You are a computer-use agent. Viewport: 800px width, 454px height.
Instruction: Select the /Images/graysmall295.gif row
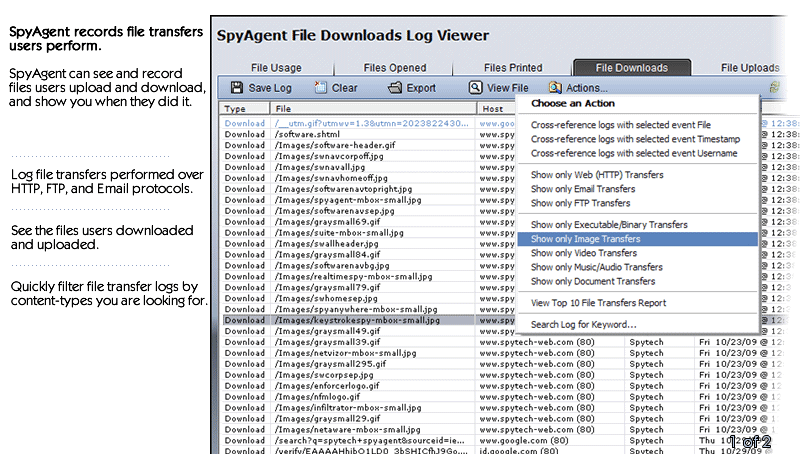coord(503,364)
